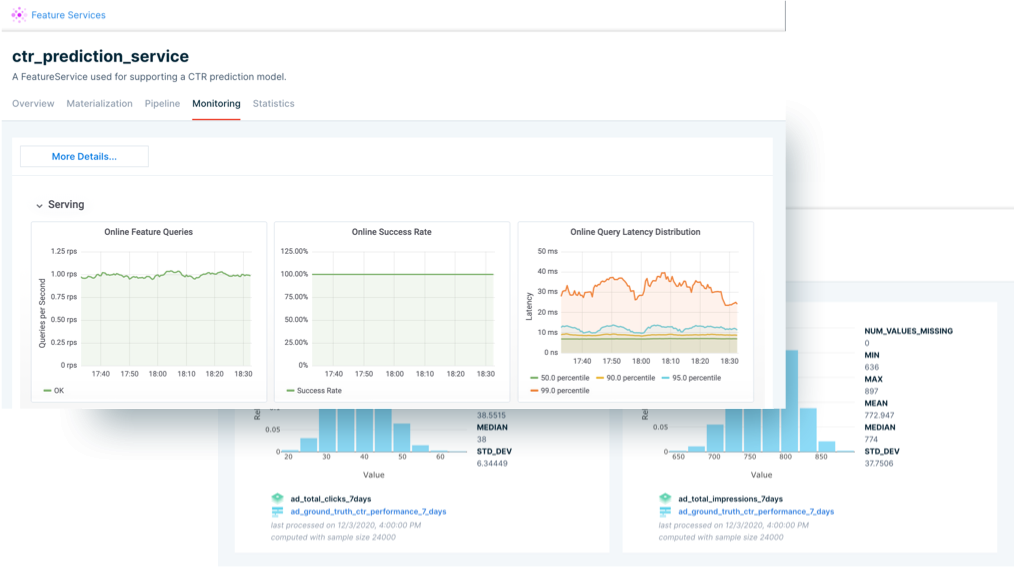This screenshot has width=1014, height=568.
Task: Toggle the Success Rate legend entry
Action: point(314,391)
